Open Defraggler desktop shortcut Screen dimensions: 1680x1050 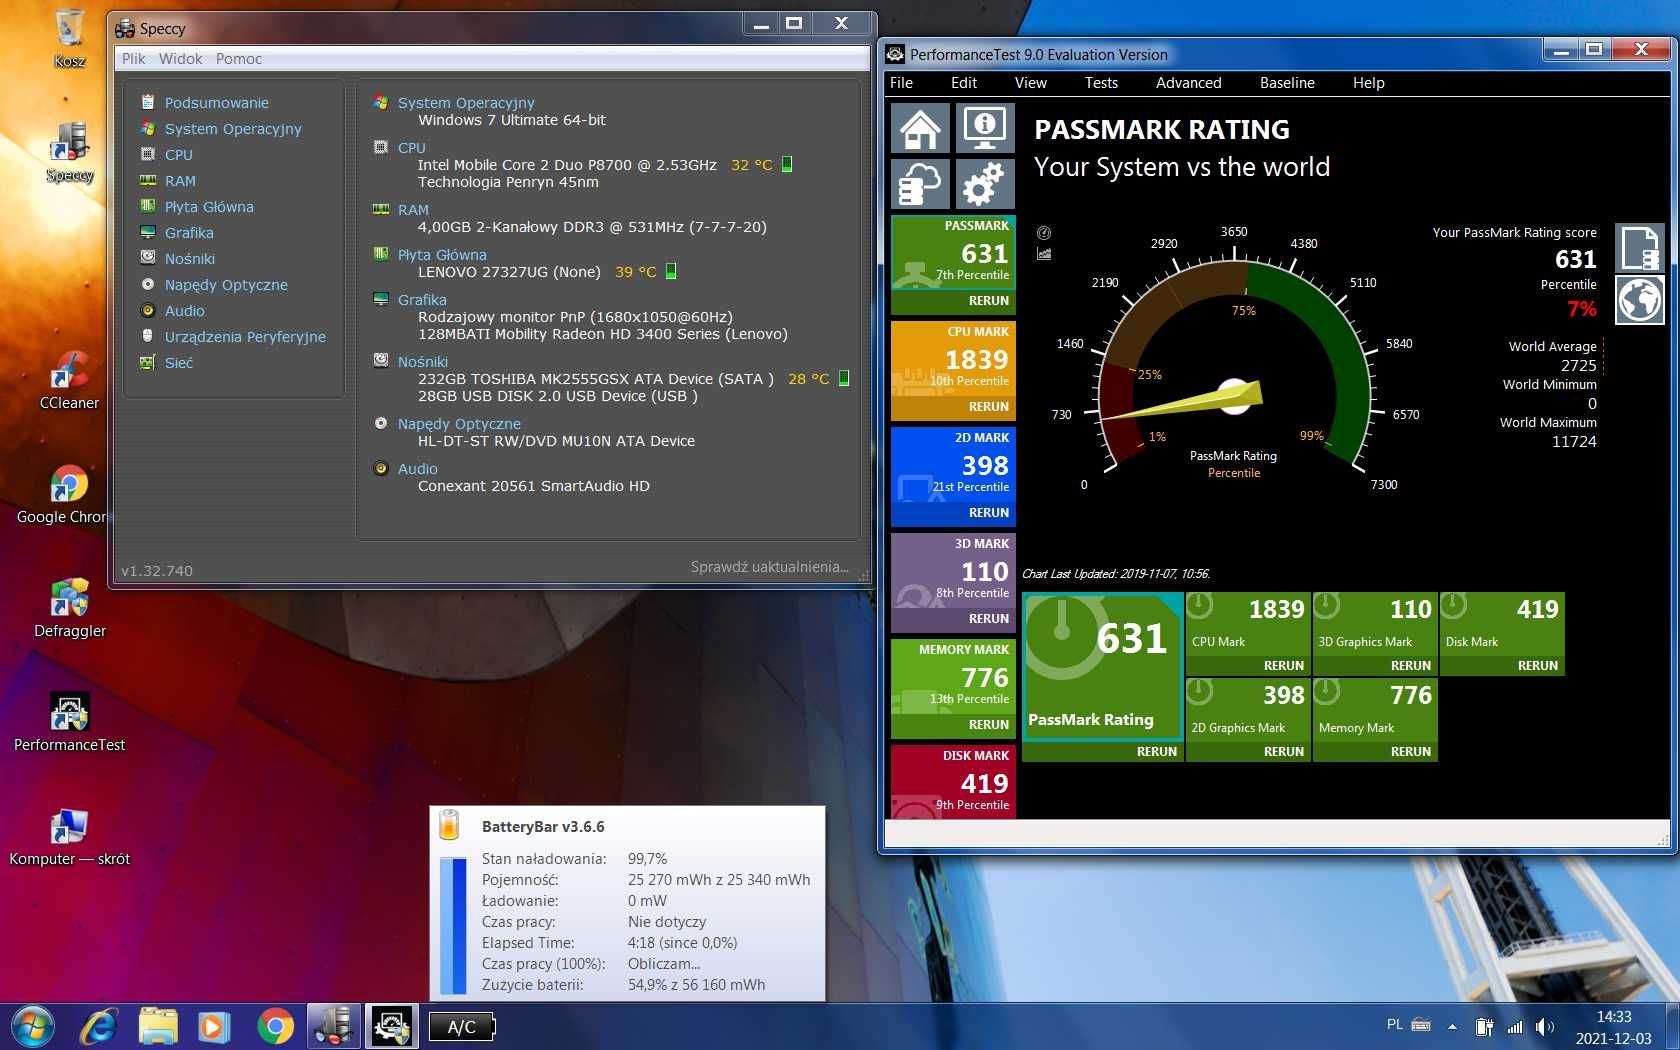[x=69, y=608]
